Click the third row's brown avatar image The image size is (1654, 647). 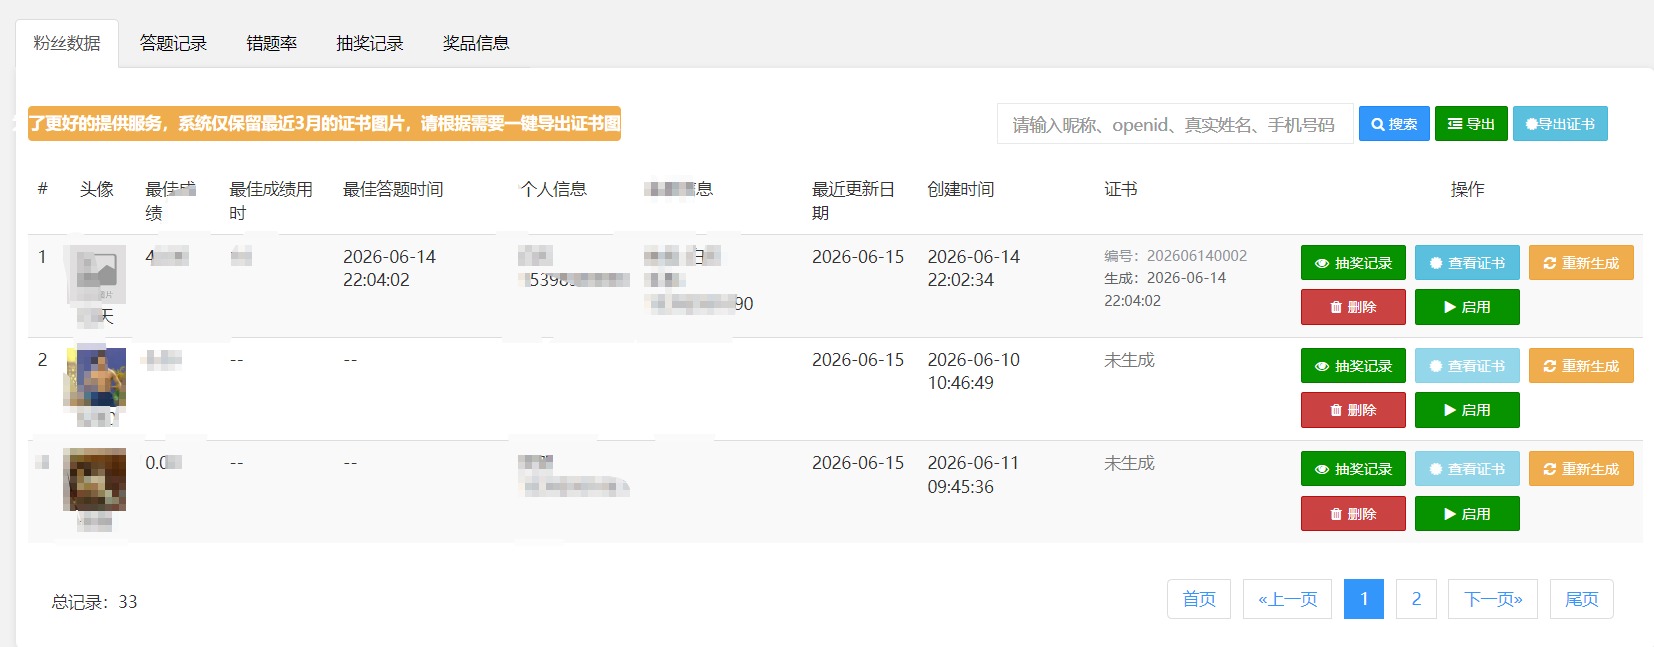click(95, 480)
